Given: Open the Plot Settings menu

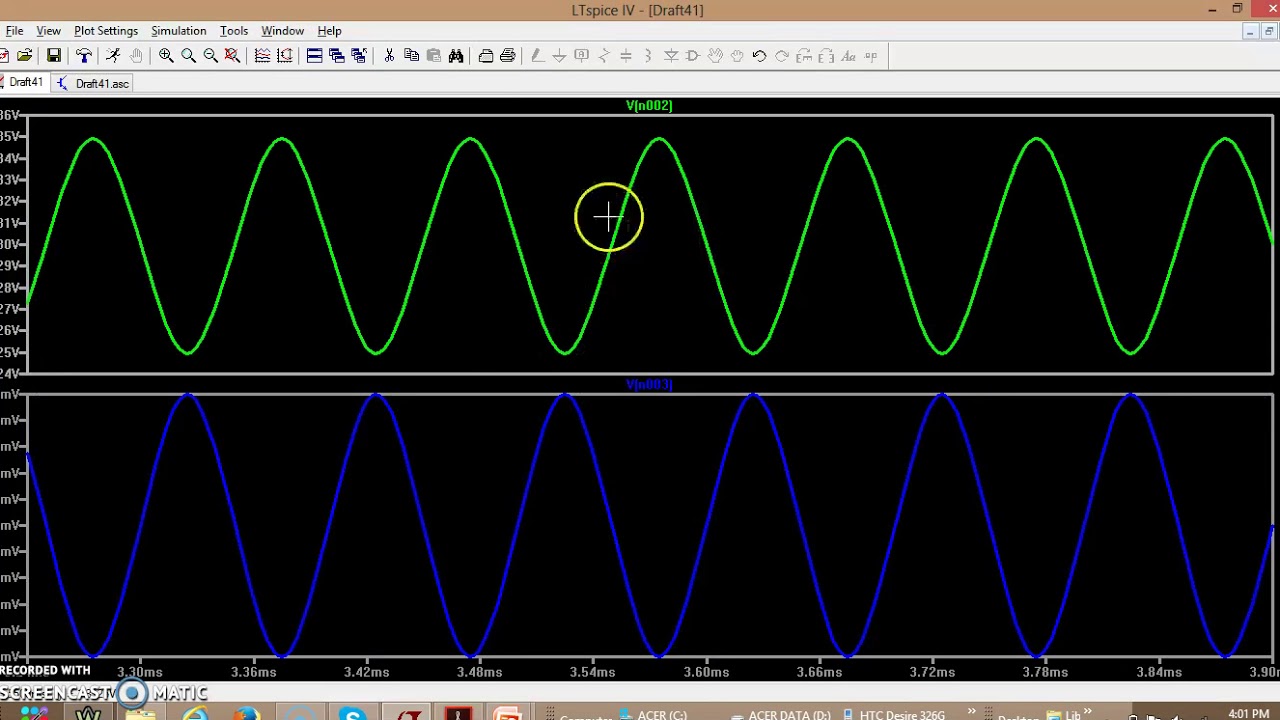Looking at the screenshot, I should [x=106, y=31].
